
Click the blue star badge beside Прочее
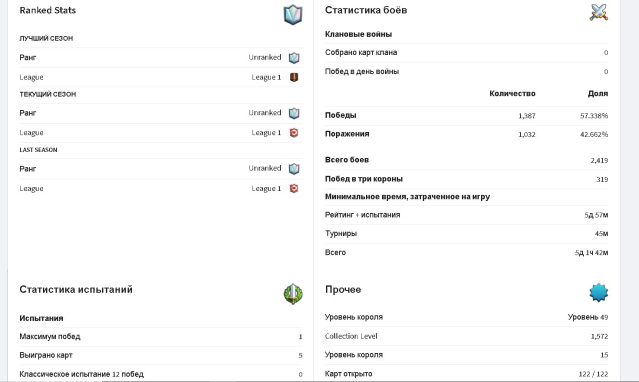pyautogui.click(x=599, y=292)
